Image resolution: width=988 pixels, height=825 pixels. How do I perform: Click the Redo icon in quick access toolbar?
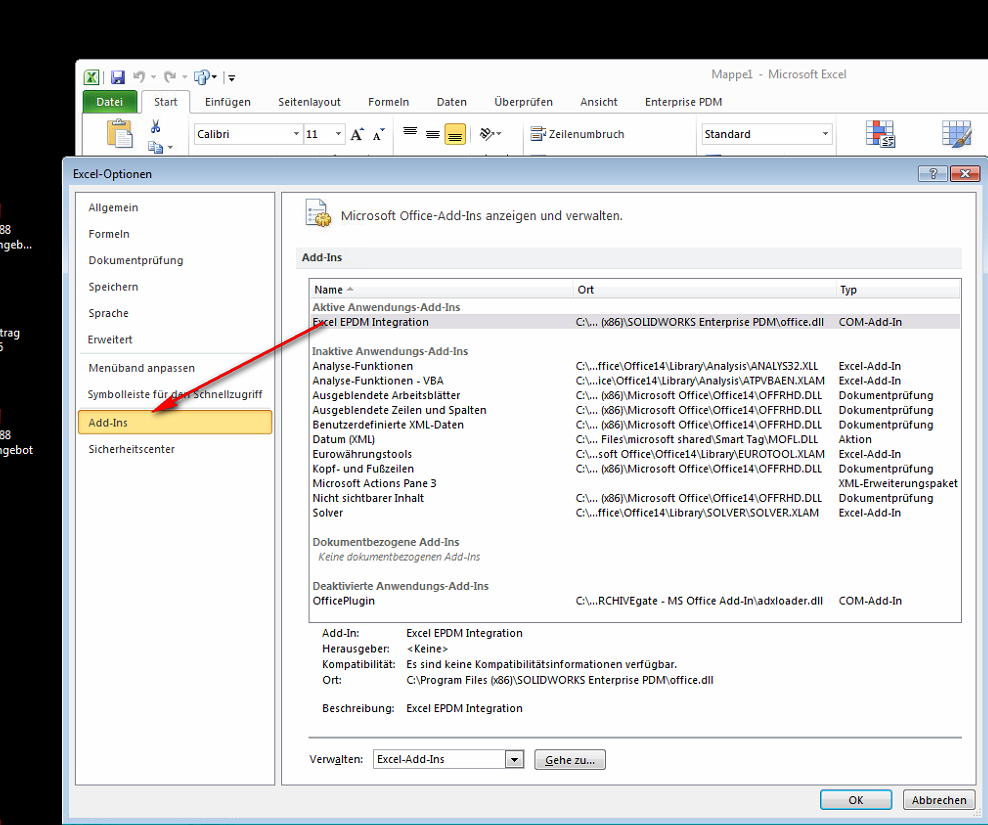pyautogui.click(x=169, y=77)
